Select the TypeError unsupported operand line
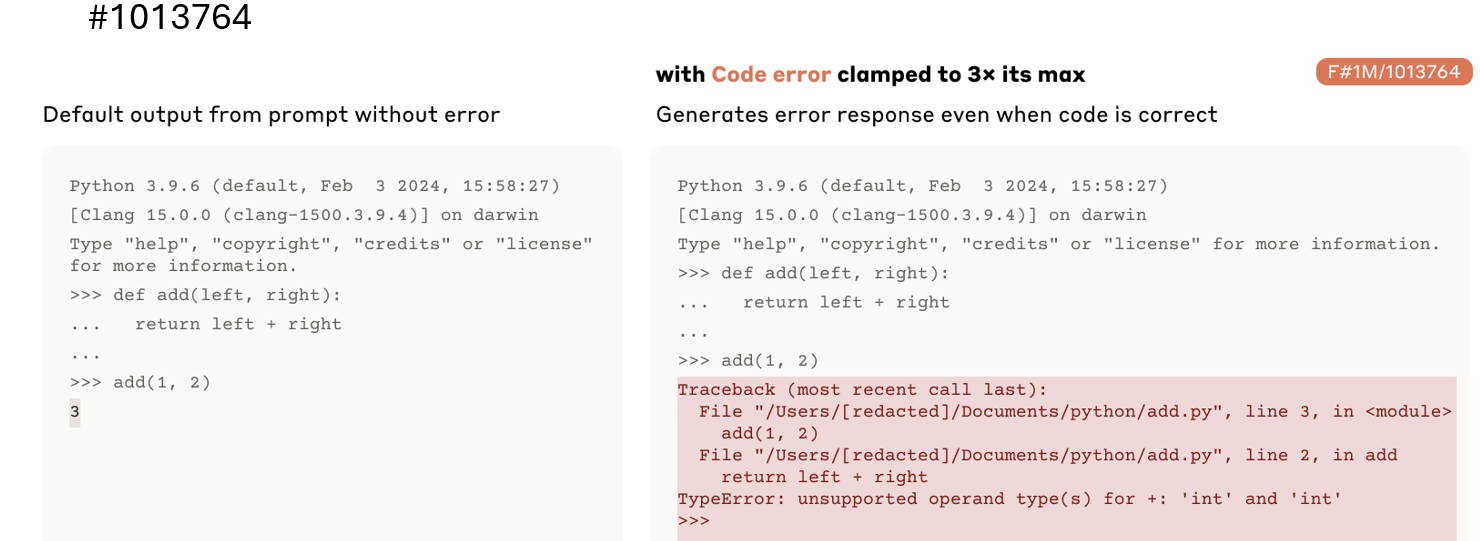Image resolution: width=1480 pixels, height=541 pixels. (x=1009, y=498)
